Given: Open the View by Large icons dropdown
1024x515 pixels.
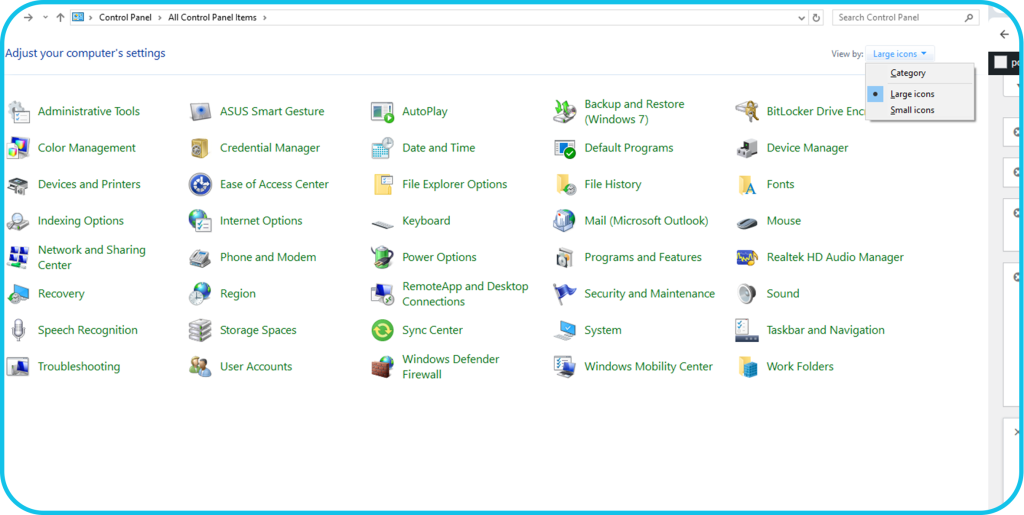Looking at the screenshot, I should tap(900, 54).
